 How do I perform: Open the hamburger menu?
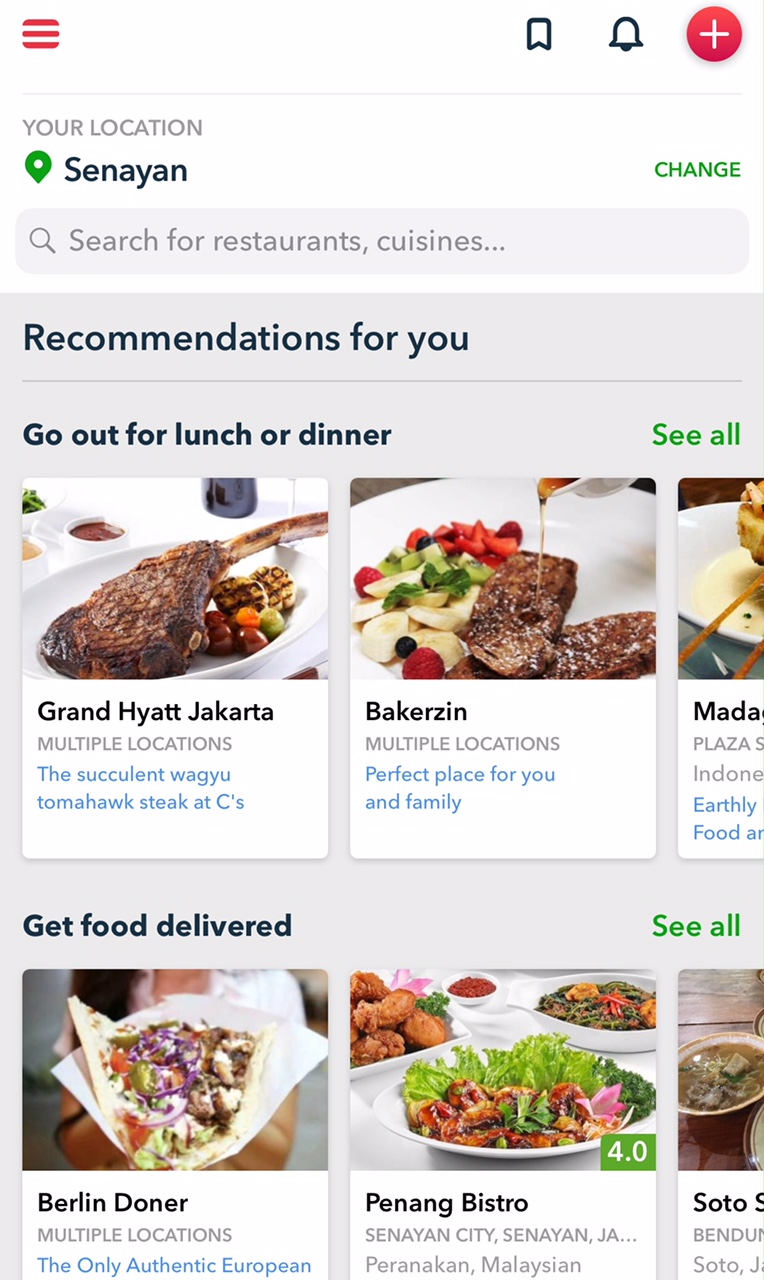click(41, 34)
